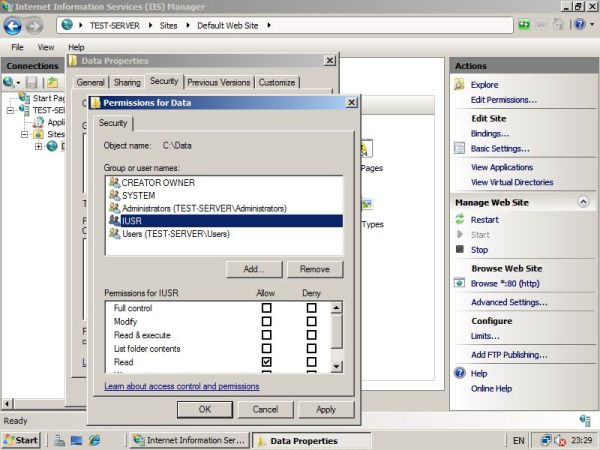Click the Start button on taskbar
Screen dimensions: 600x450
point(21,440)
